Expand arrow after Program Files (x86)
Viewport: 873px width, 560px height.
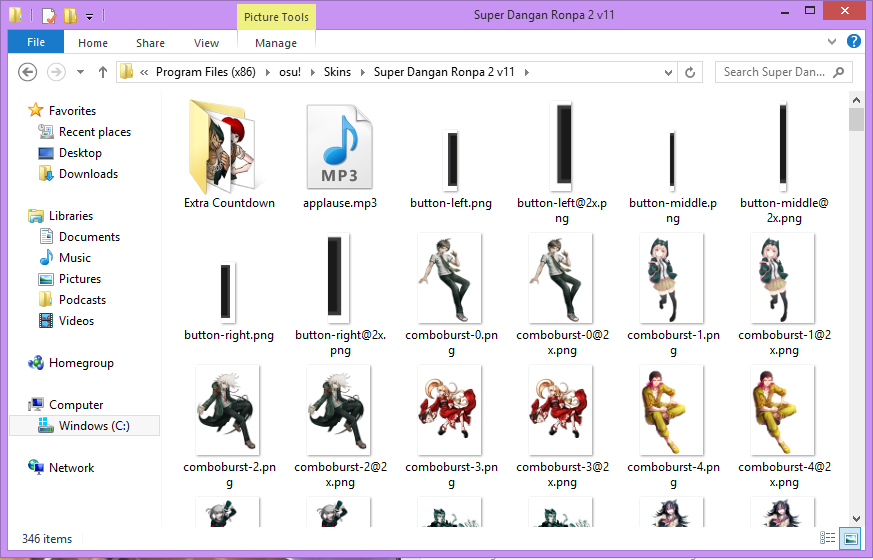tap(268, 72)
